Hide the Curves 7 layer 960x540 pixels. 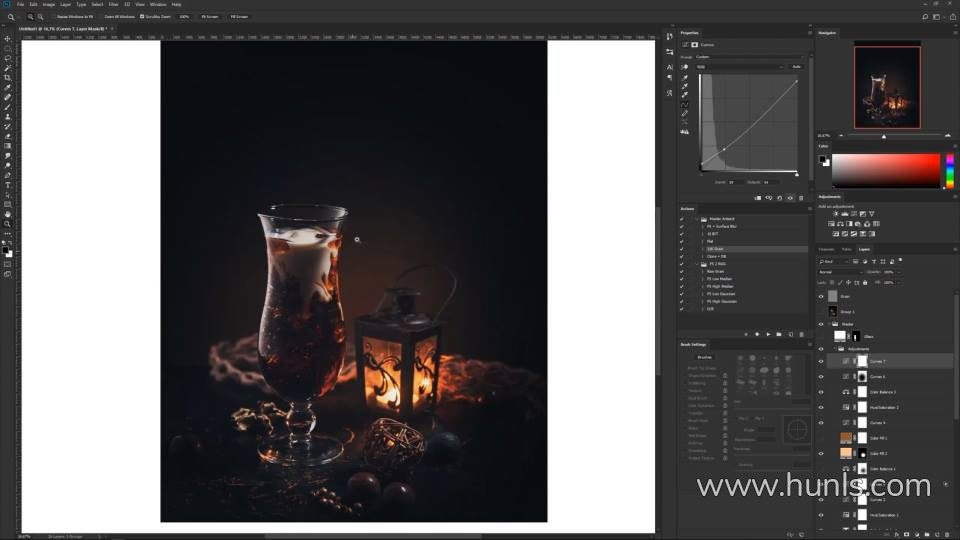click(821, 361)
